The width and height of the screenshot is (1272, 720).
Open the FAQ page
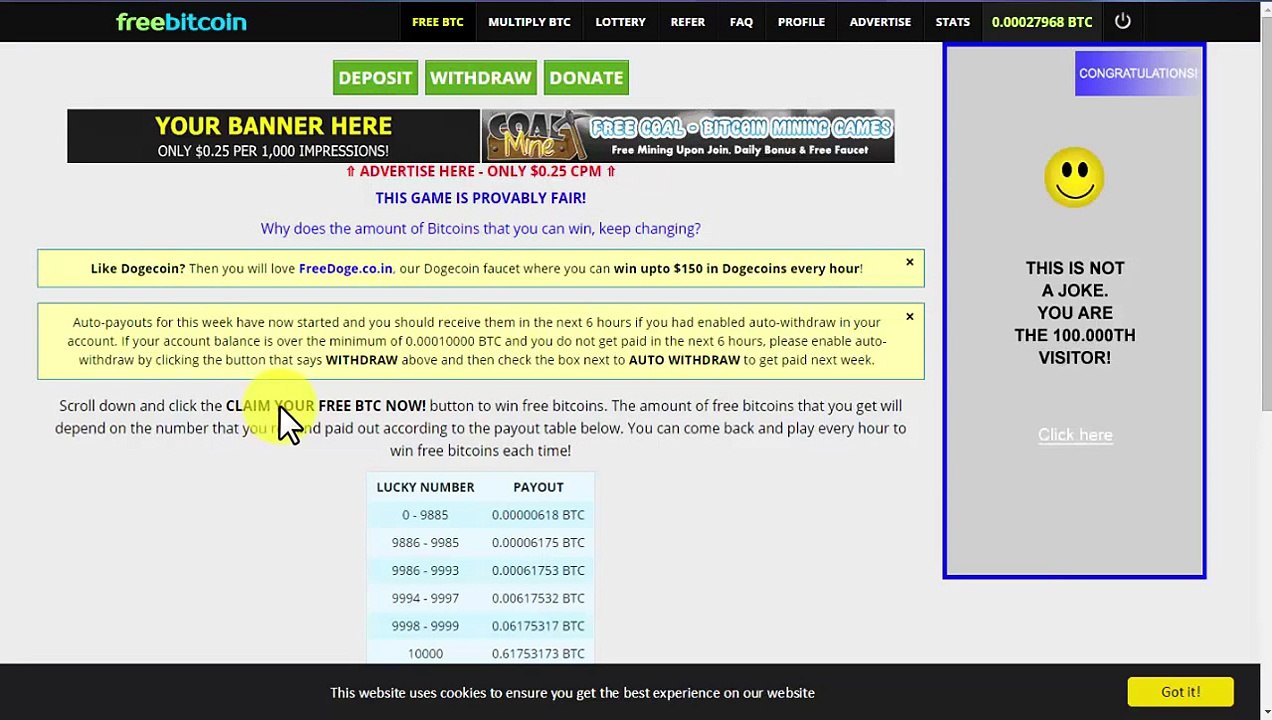741,22
